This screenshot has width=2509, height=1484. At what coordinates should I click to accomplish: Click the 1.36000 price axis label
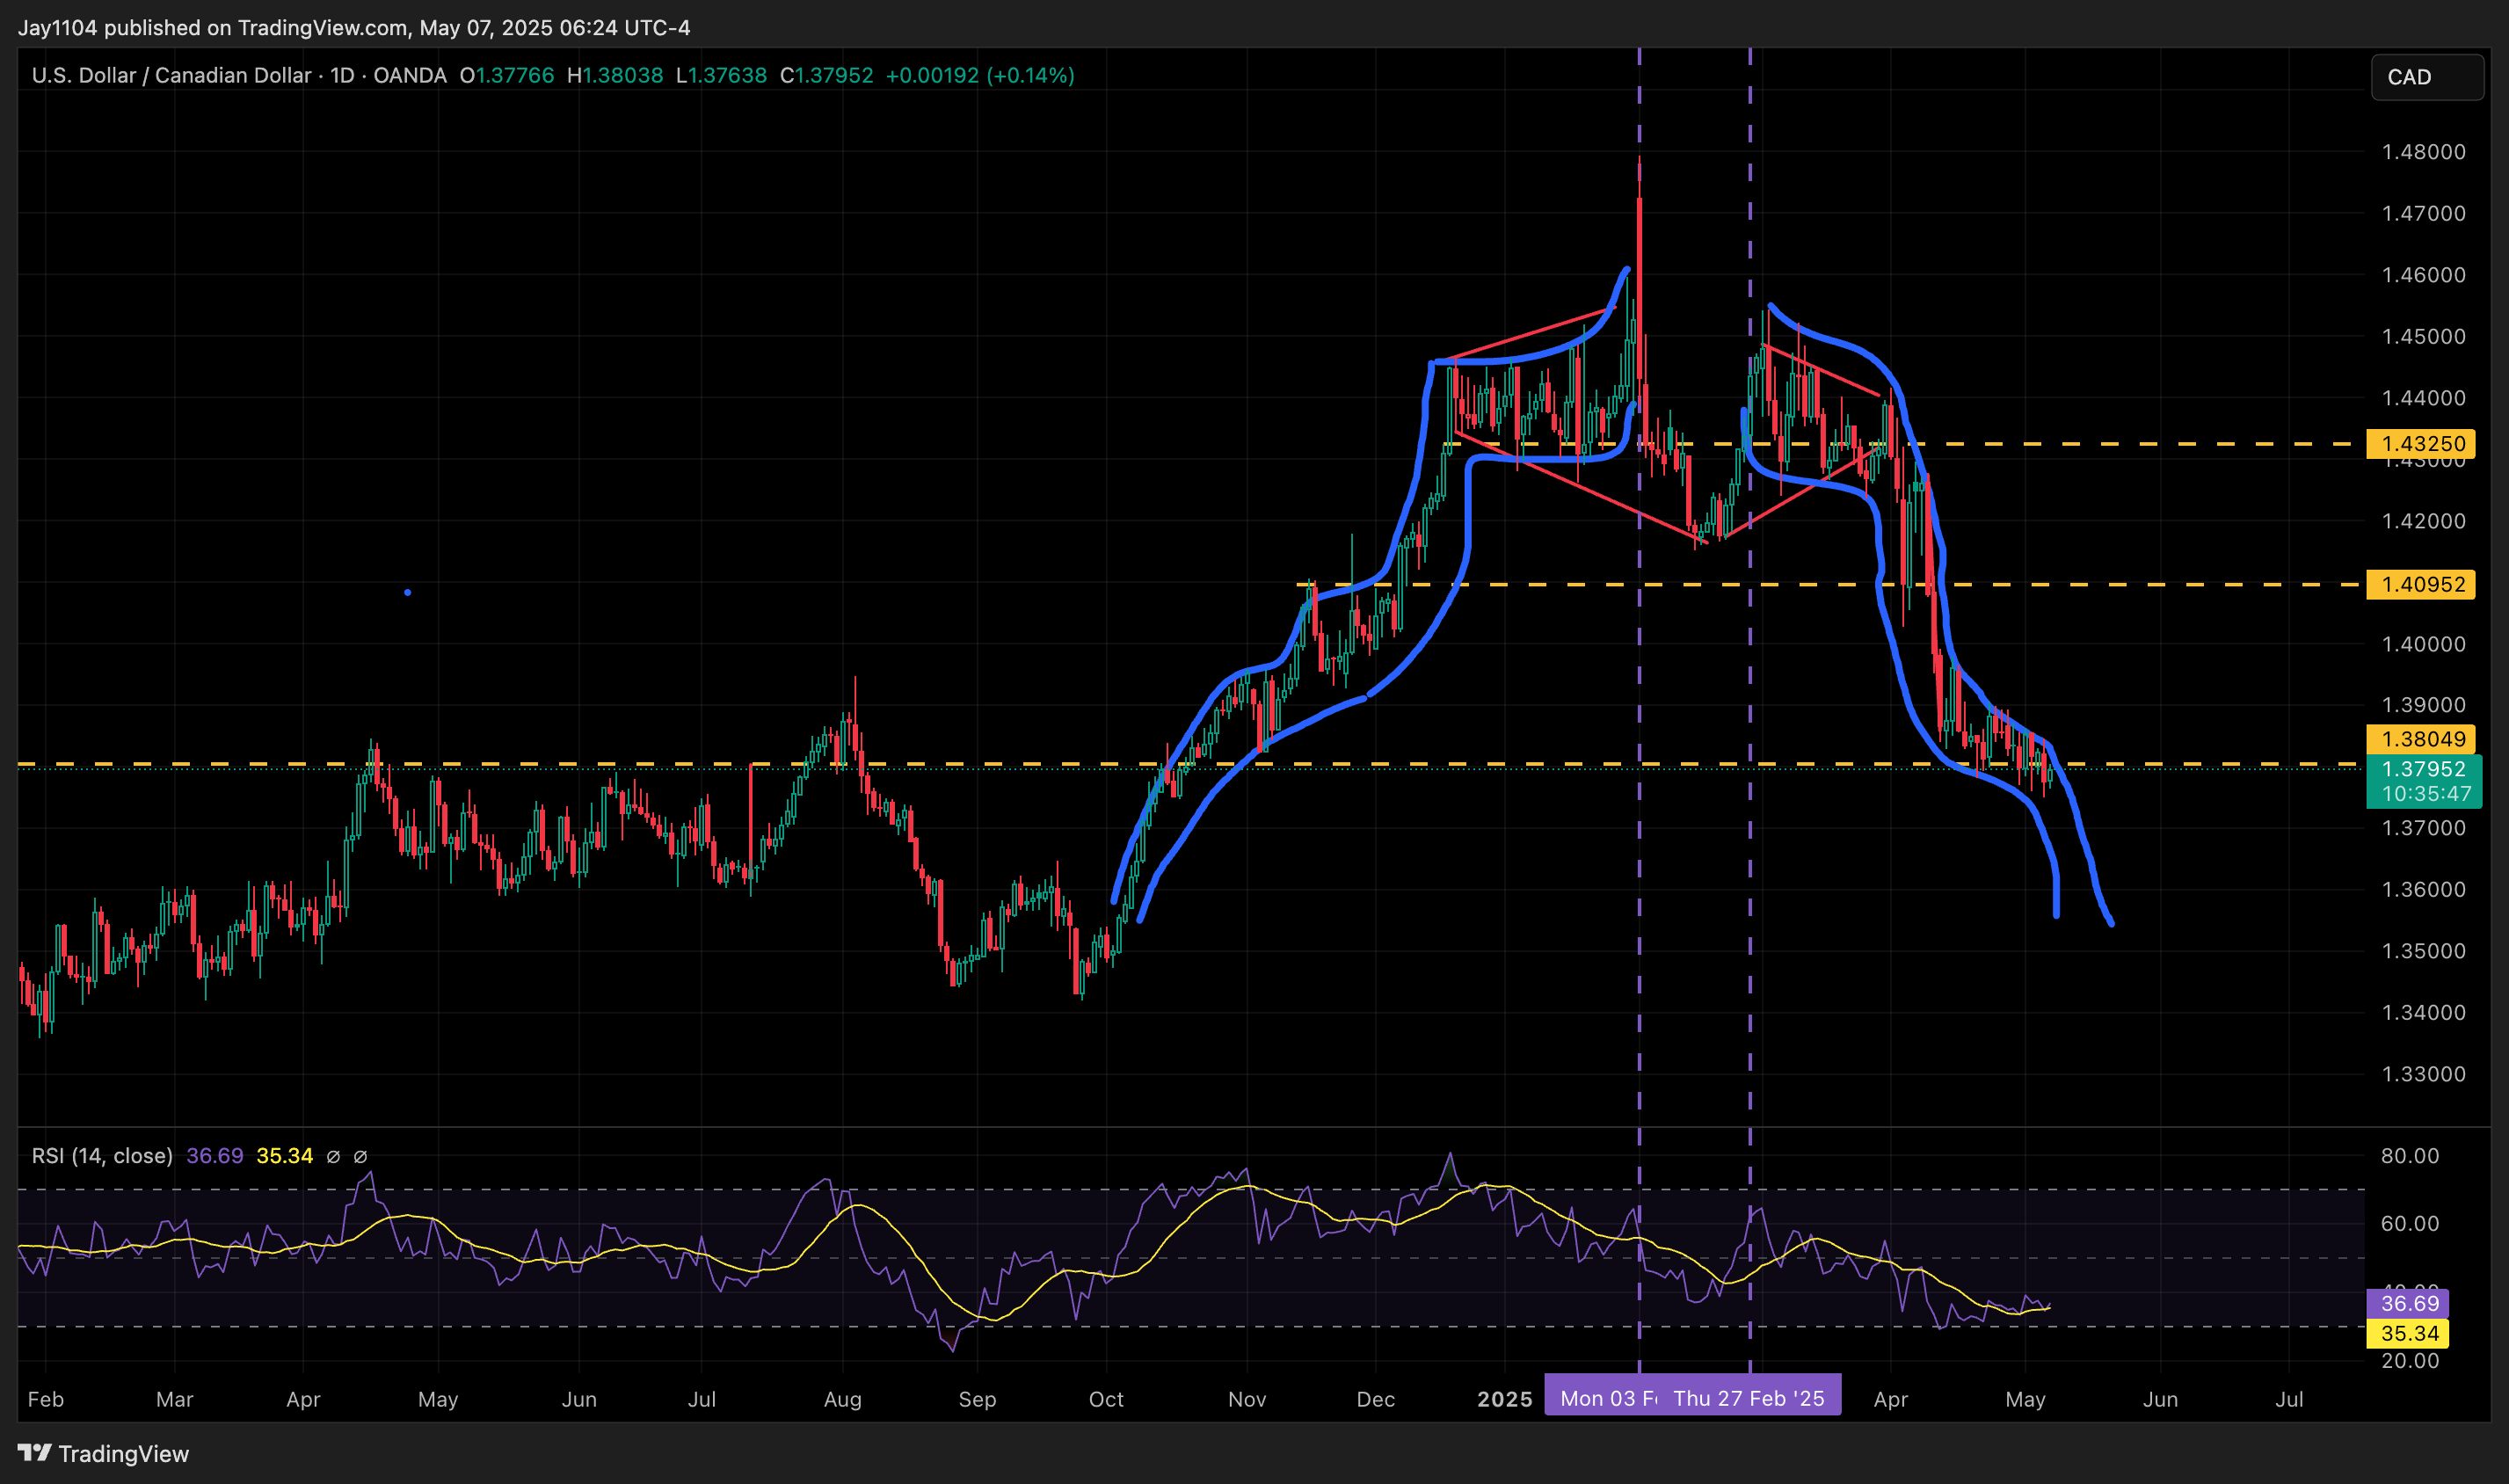tap(2423, 889)
